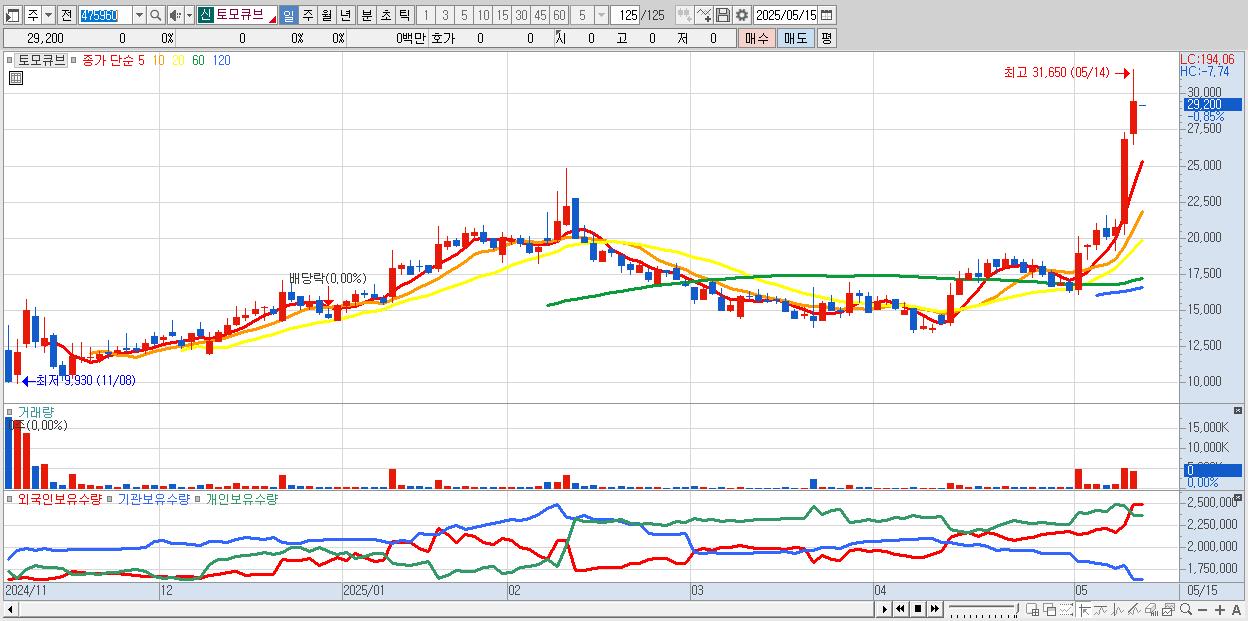Select the 년 (yearly) period toggle
The image size is (1248, 621).
(x=344, y=15)
